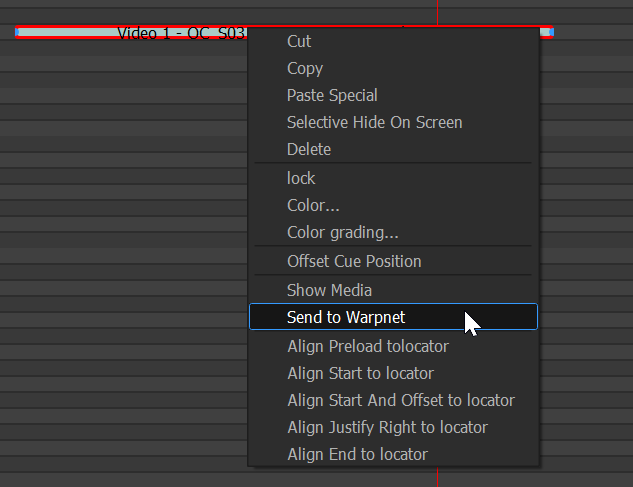The height and width of the screenshot is (487, 633).
Task: Choose Selective Hide On Screen
Action: pyautogui.click(x=374, y=122)
